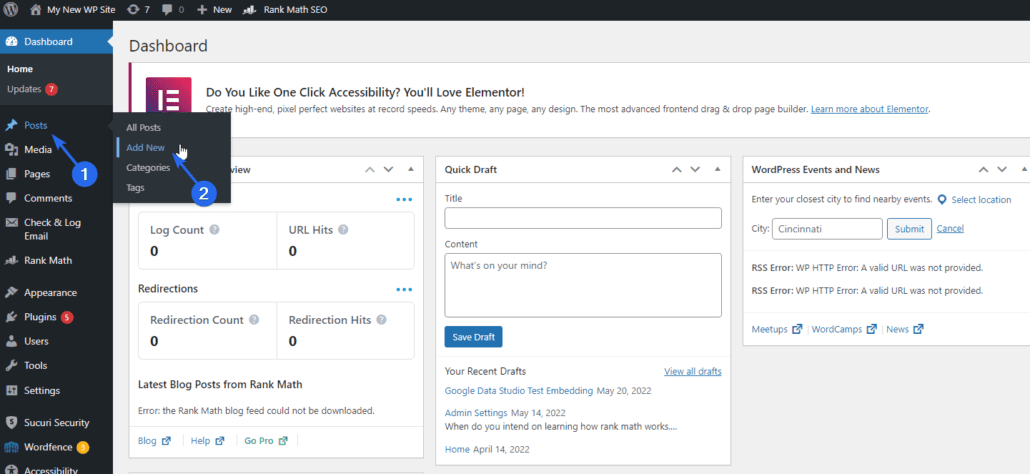Open the View all drafts link

tap(692, 371)
